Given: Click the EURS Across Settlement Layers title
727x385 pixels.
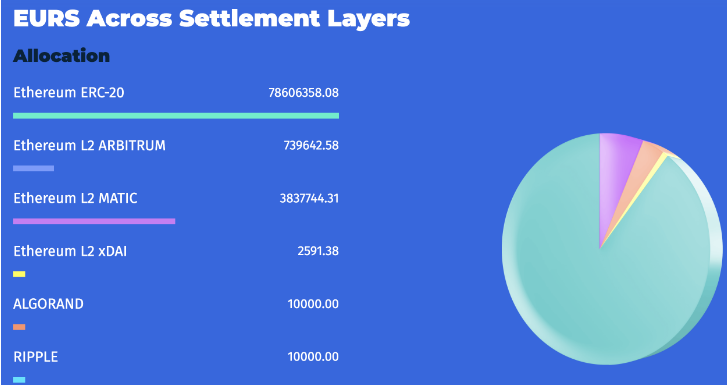Looking at the screenshot, I should (x=211, y=19).
